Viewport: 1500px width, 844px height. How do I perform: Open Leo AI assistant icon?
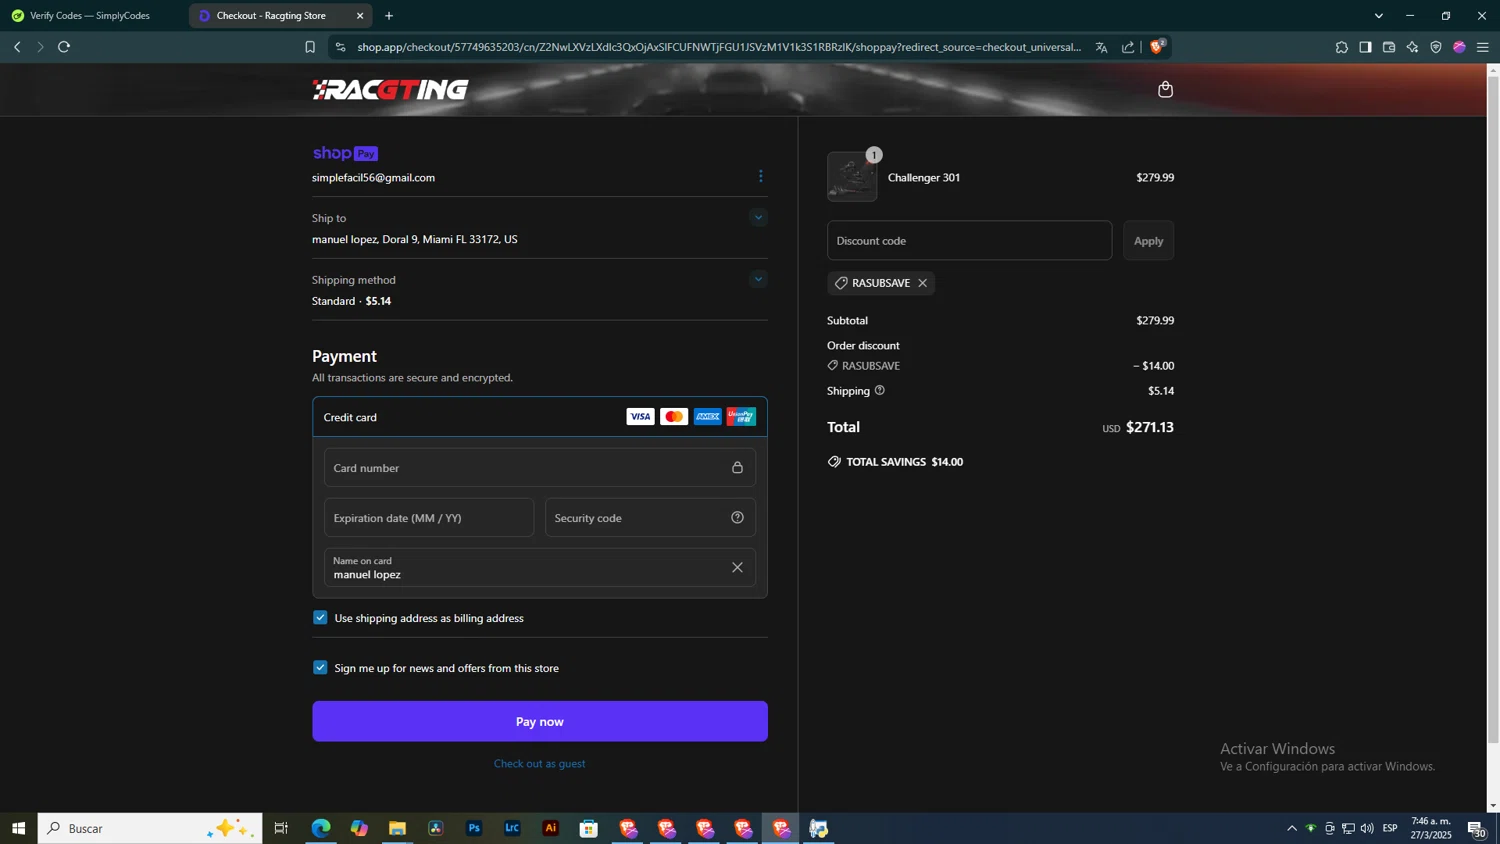coord(1412,47)
